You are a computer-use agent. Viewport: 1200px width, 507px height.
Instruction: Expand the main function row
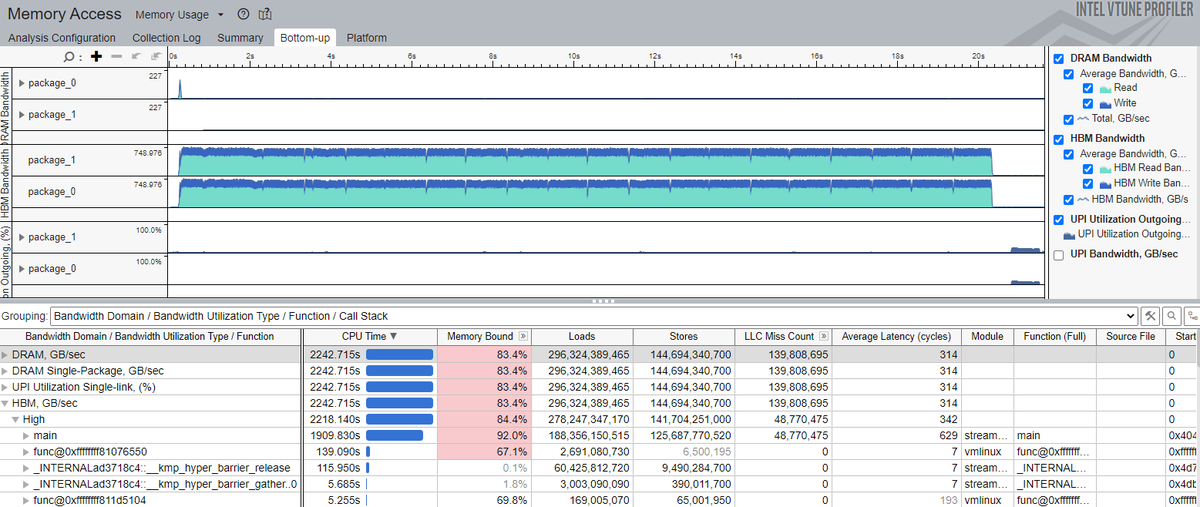[27, 435]
